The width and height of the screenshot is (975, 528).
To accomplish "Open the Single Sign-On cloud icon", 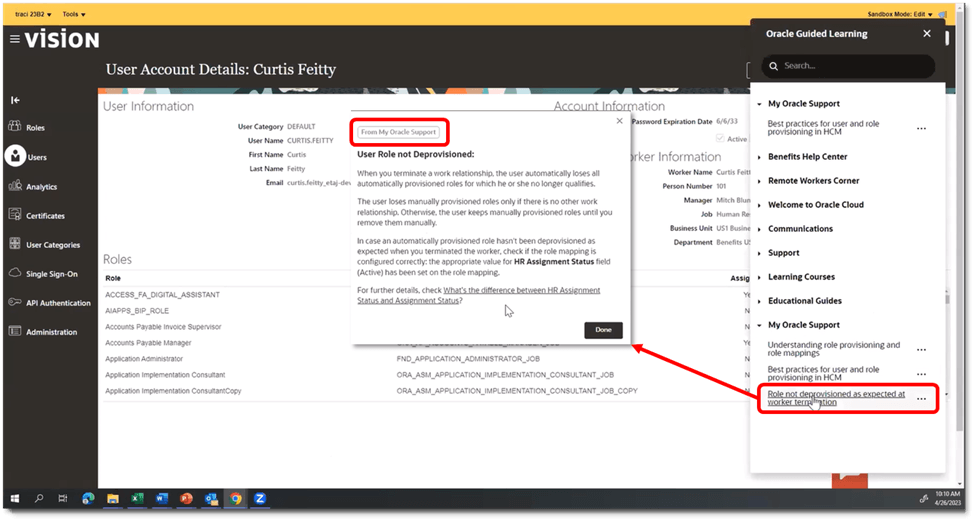I will pos(15,273).
